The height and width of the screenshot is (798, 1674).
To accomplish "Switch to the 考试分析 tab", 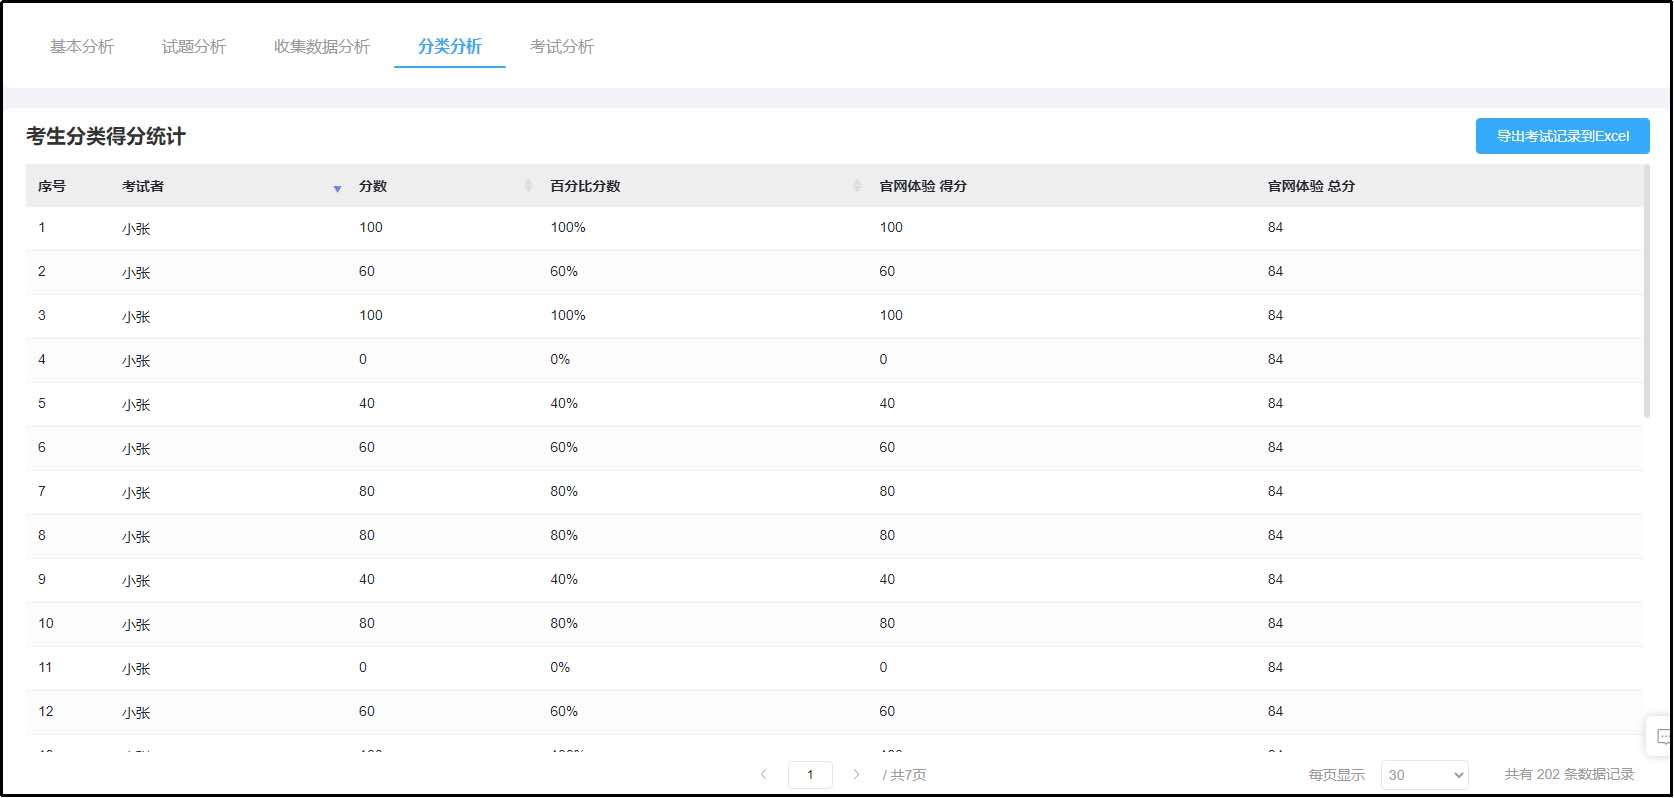I will (562, 47).
